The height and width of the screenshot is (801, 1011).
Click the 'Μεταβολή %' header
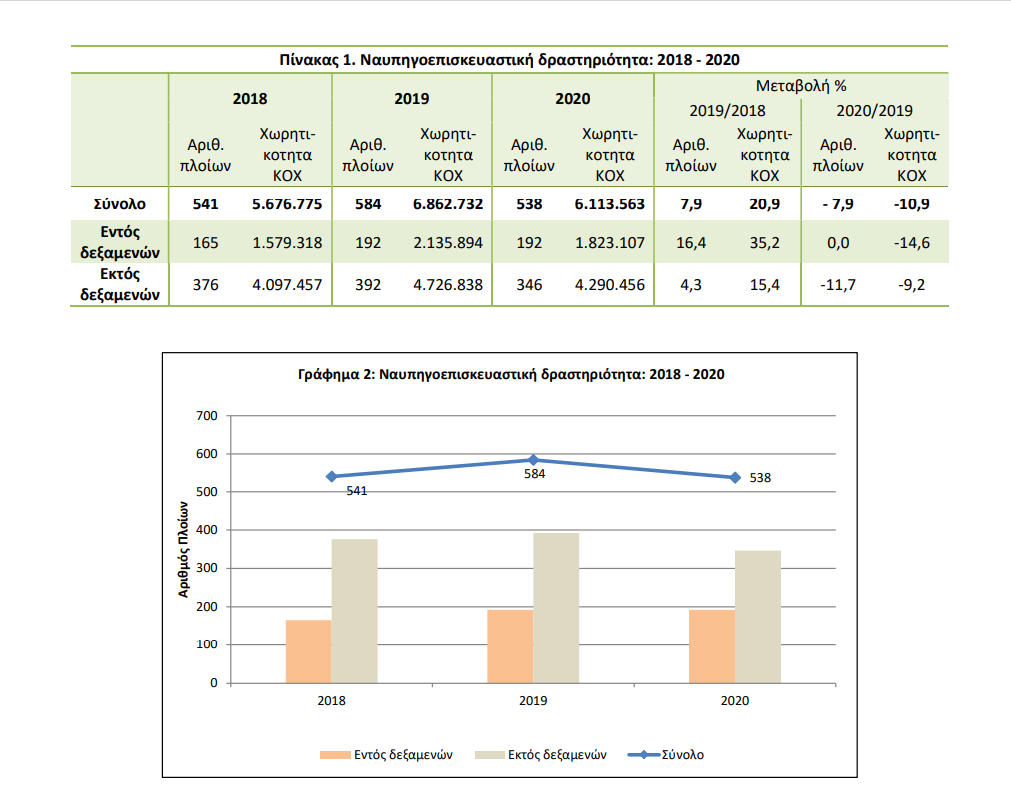tap(801, 86)
